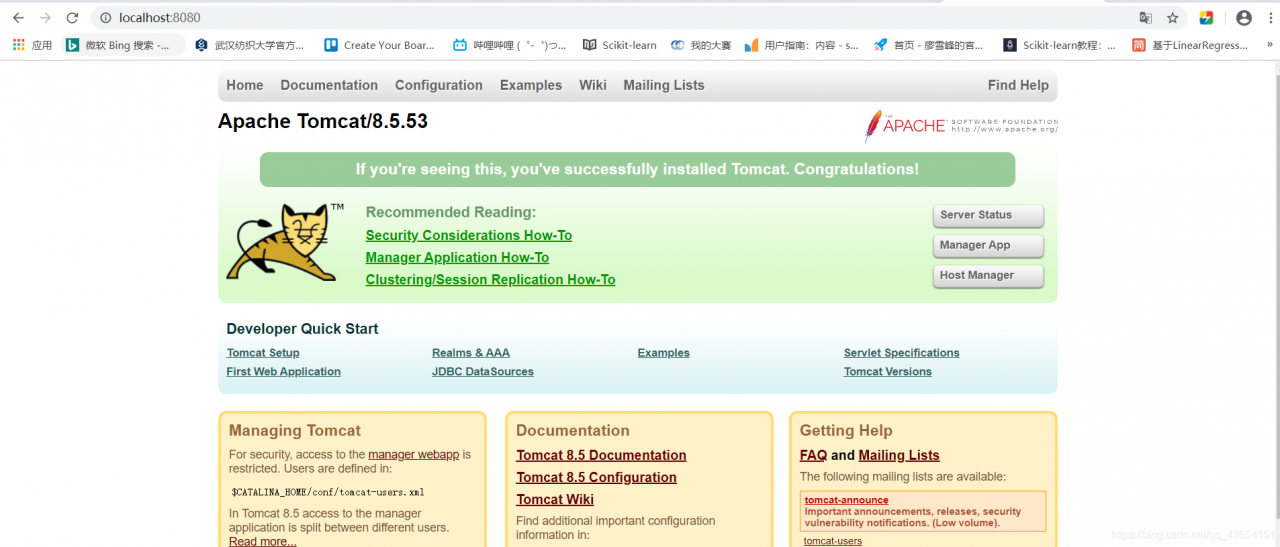Open the 基于LinearRegress bookmark
This screenshot has width=1280, height=547.
click(x=1190, y=45)
